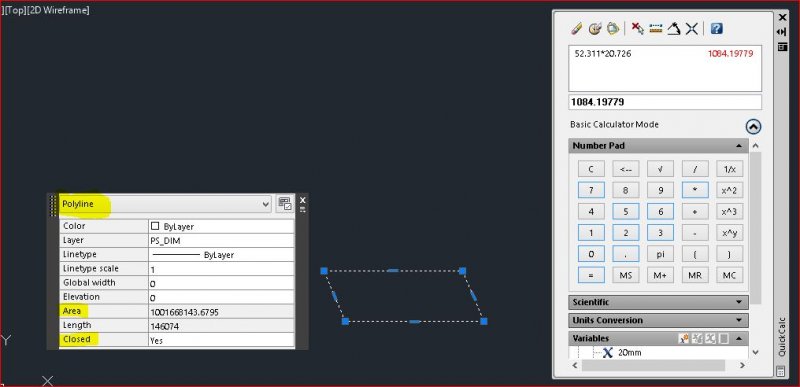
Task: Click the Clear History icon
Action: [x=594, y=29]
